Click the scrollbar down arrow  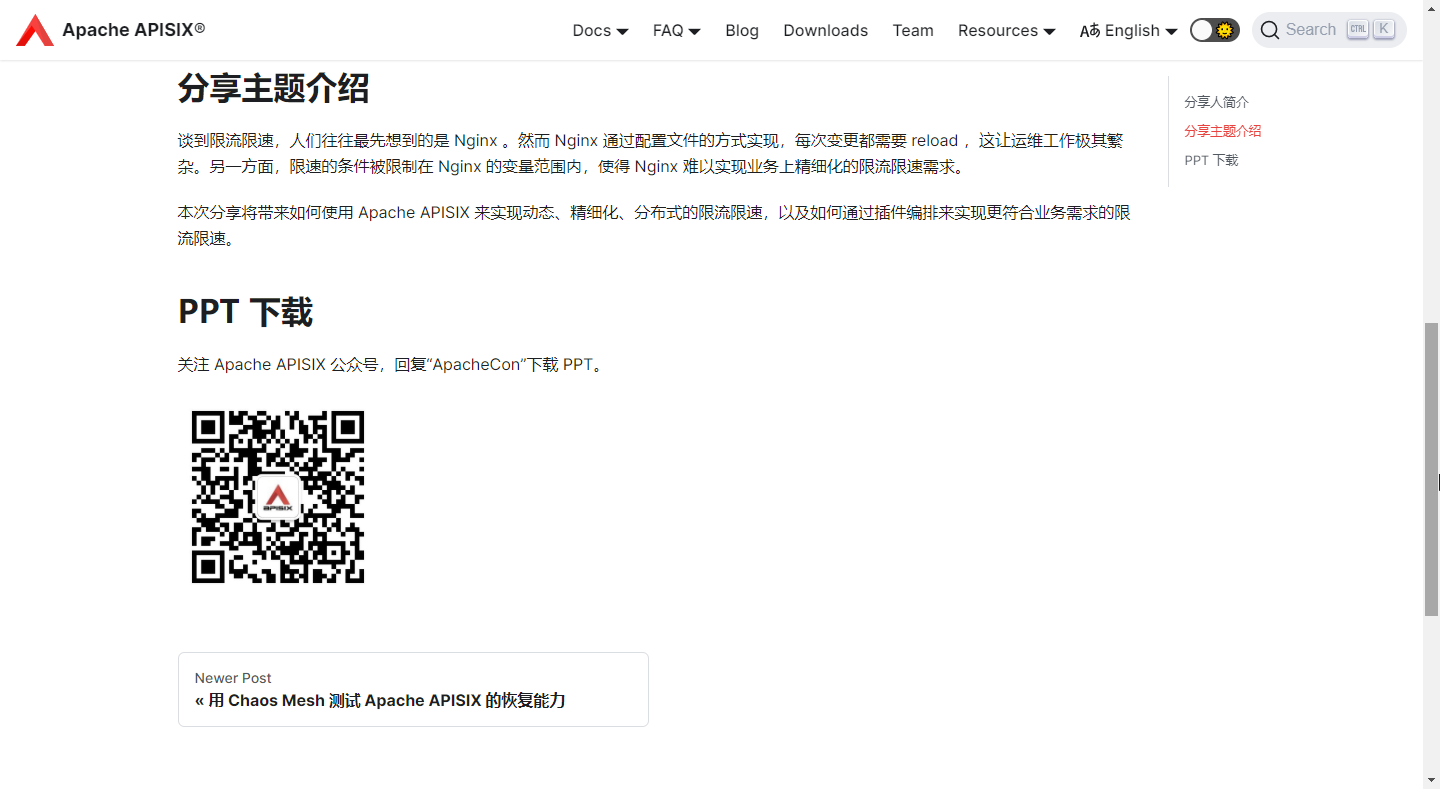tap(1431, 779)
